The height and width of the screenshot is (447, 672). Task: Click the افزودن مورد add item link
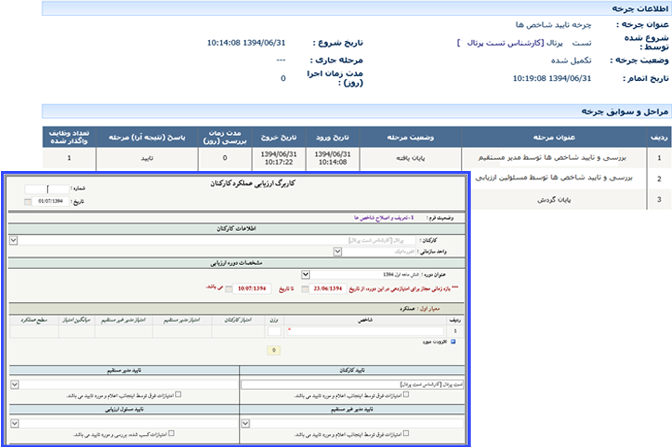point(435,342)
